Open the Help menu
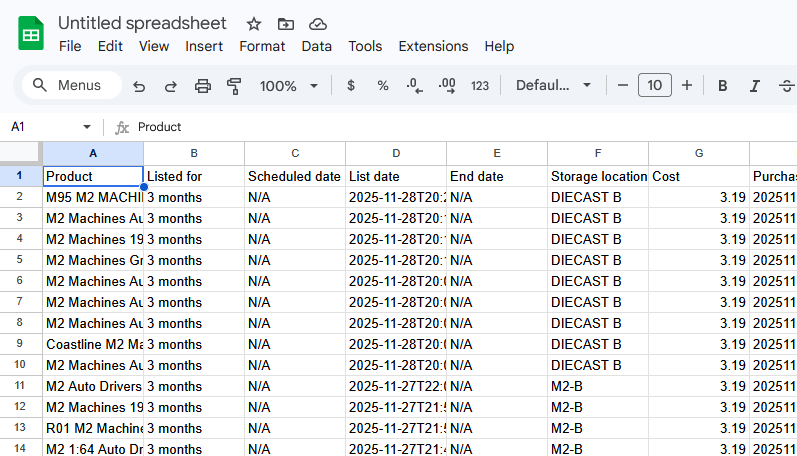797x456 pixels. [499, 46]
